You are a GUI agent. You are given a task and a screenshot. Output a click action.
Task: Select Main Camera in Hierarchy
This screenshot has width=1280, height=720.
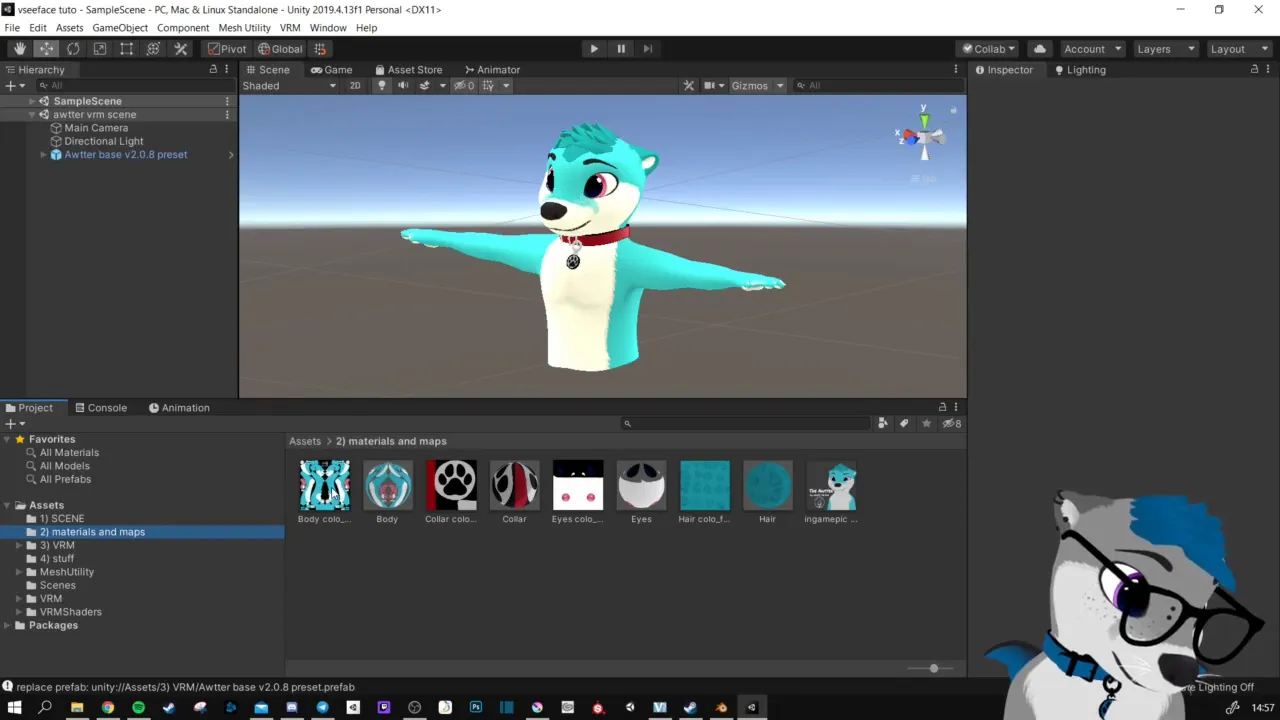coord(96,128)
